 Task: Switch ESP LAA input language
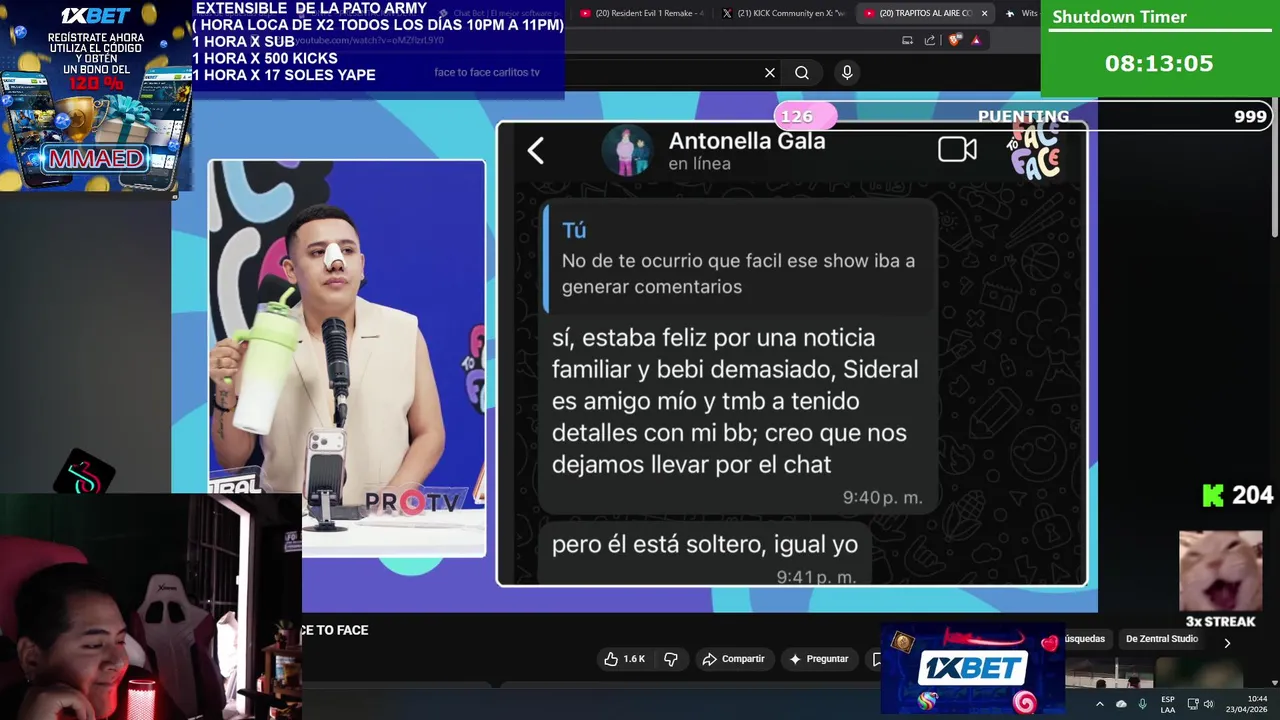pos(1168,704)
